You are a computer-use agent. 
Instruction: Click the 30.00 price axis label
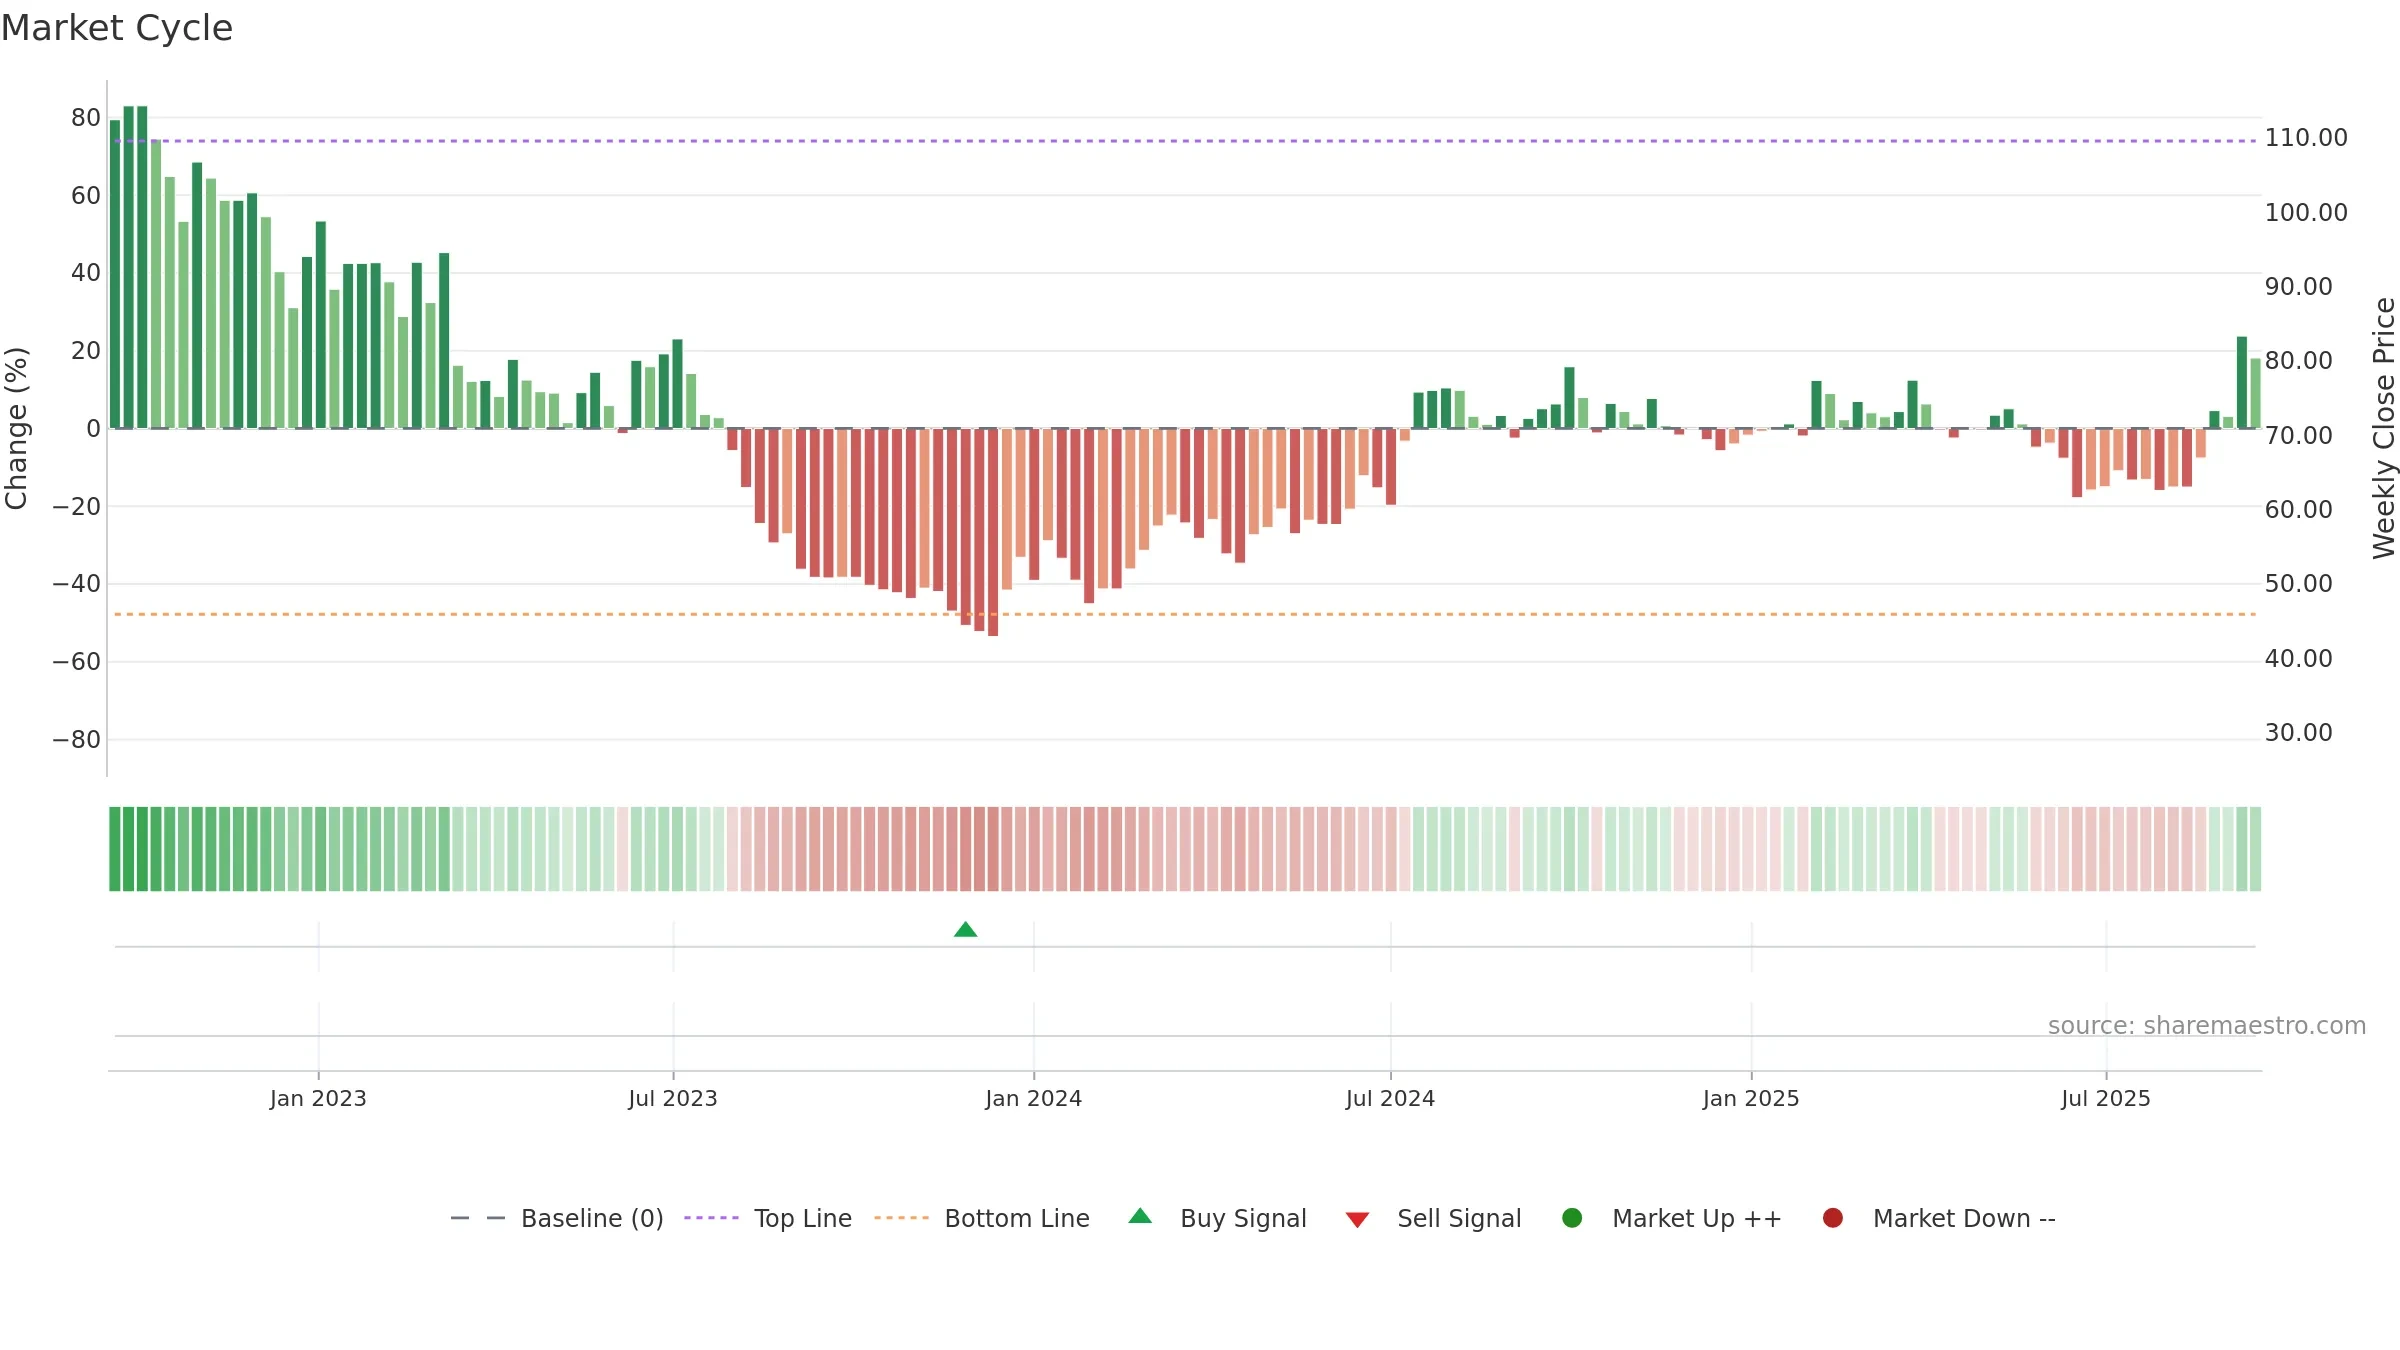pos(2298,733)
